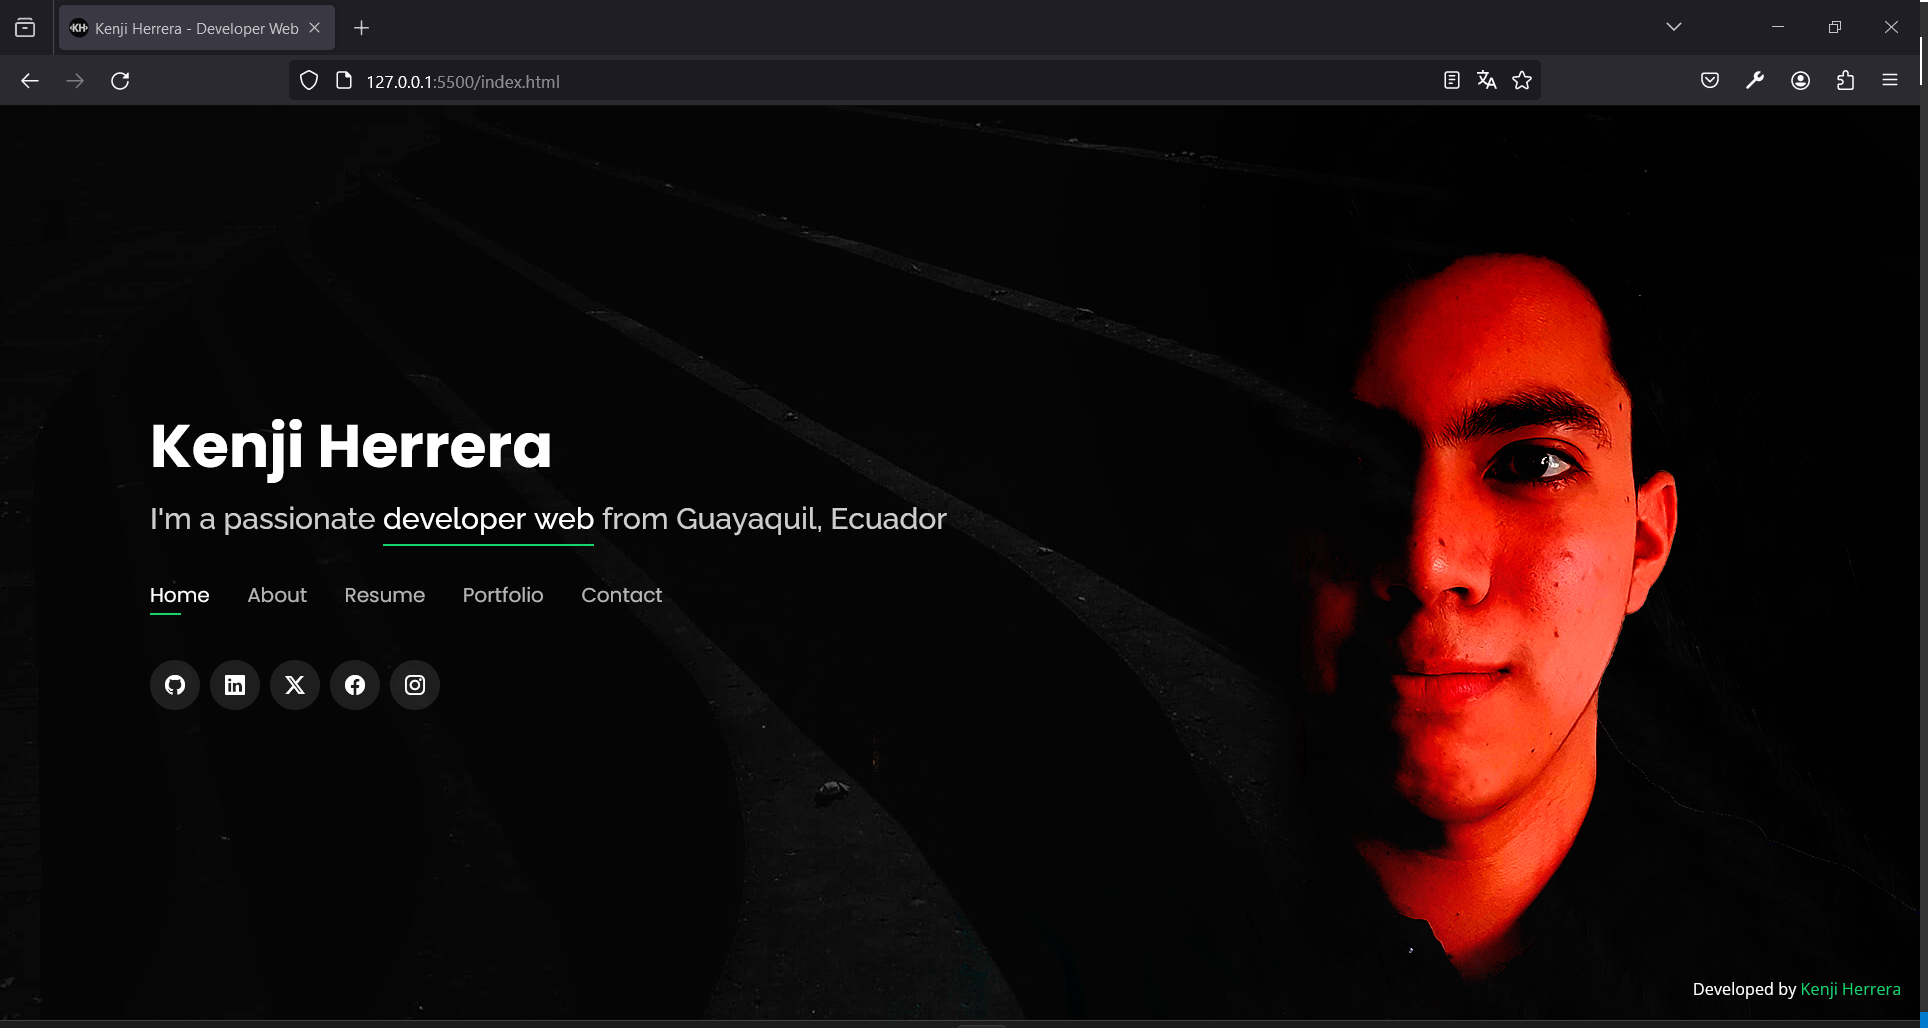Open the Instagram social icon

click(415, 685)
